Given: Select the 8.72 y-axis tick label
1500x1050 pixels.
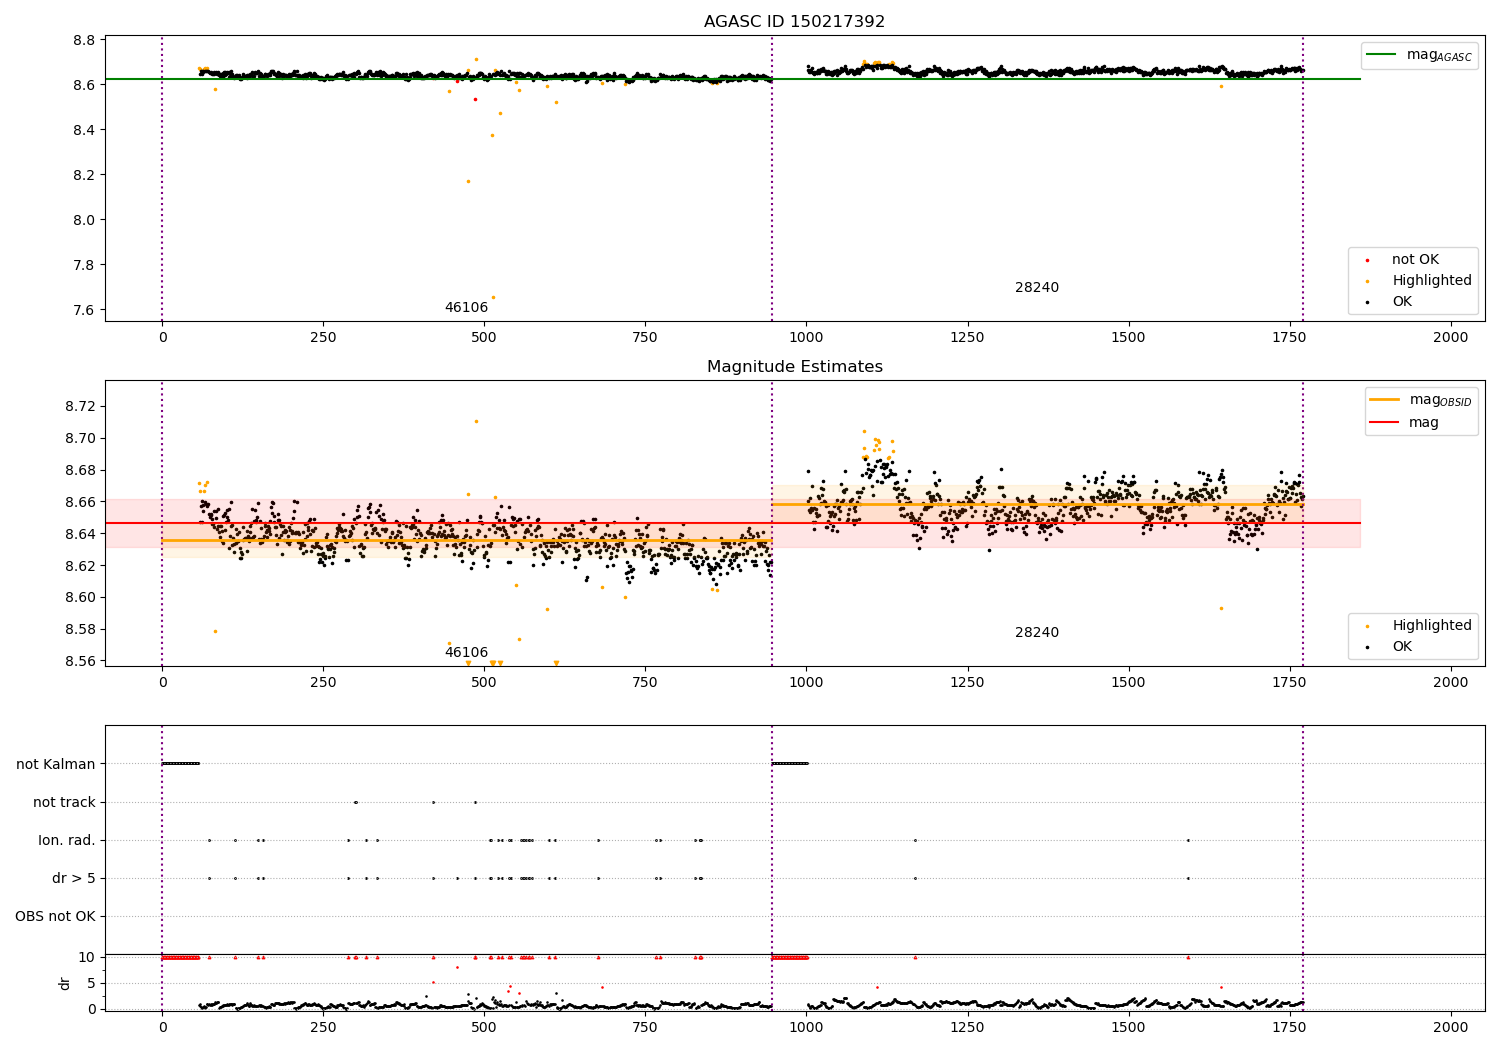Looking at the screenshot, I should 79,406.
